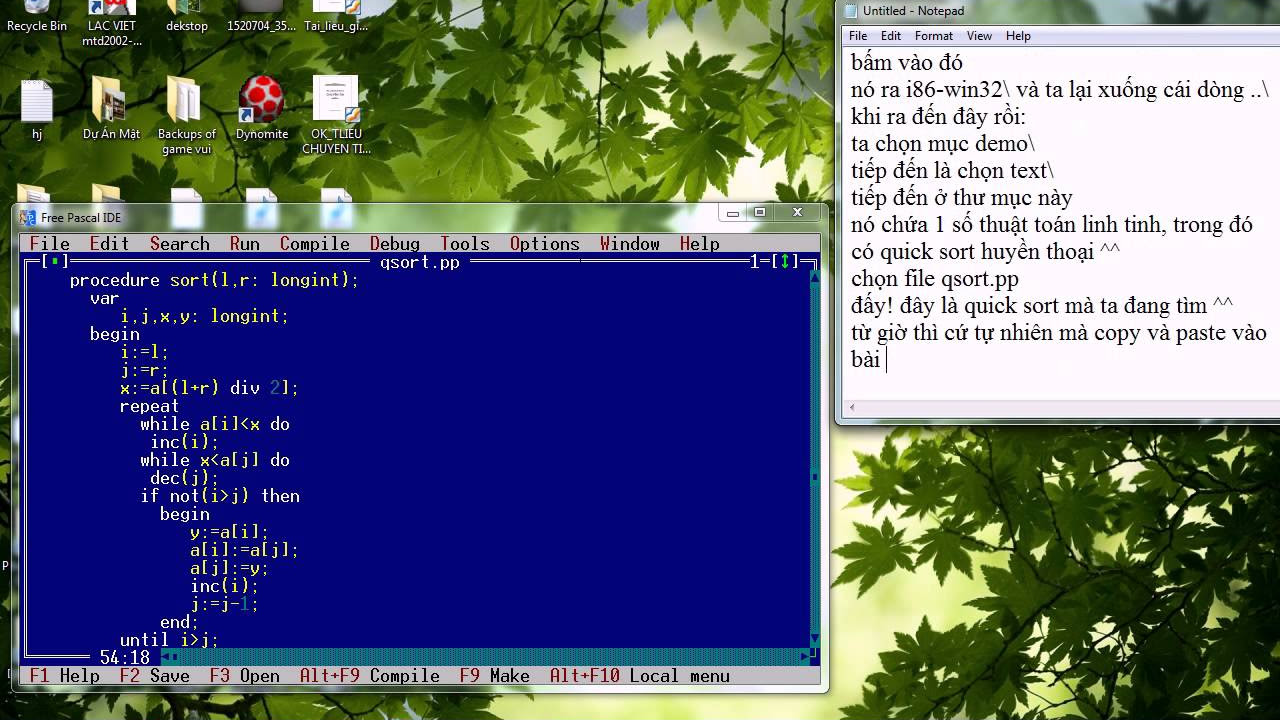Click the Notepad horizontal scrollbar left arrow

852,408
